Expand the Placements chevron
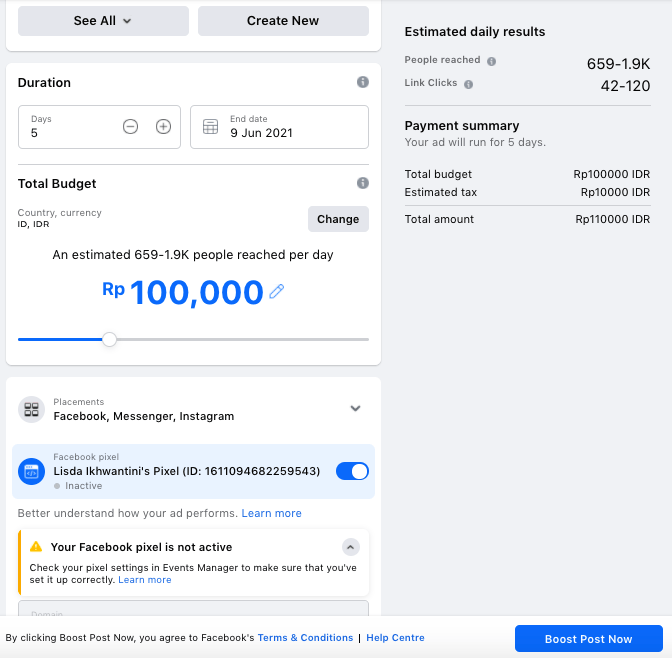 (x=355, y=408)
